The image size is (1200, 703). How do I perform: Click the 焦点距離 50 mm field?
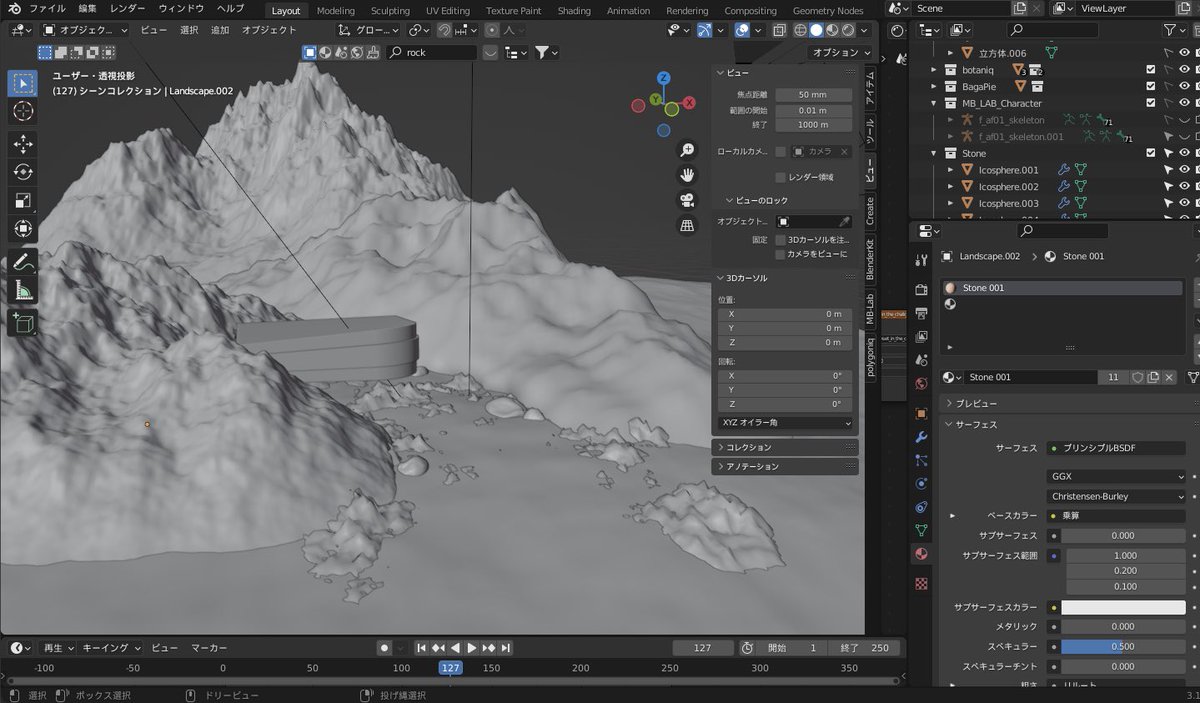[814, 95]
